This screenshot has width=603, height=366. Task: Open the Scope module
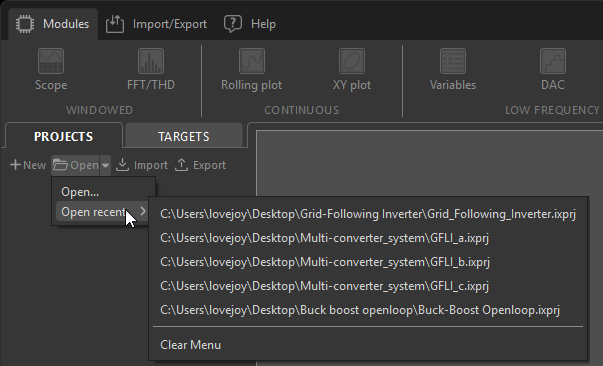pyautogui.click(x=51, y=70)
